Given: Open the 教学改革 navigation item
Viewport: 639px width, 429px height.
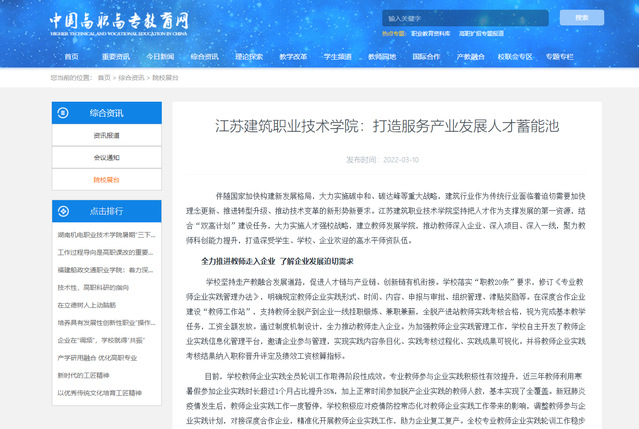Looking at the screenshot, I should pos(293,57).
